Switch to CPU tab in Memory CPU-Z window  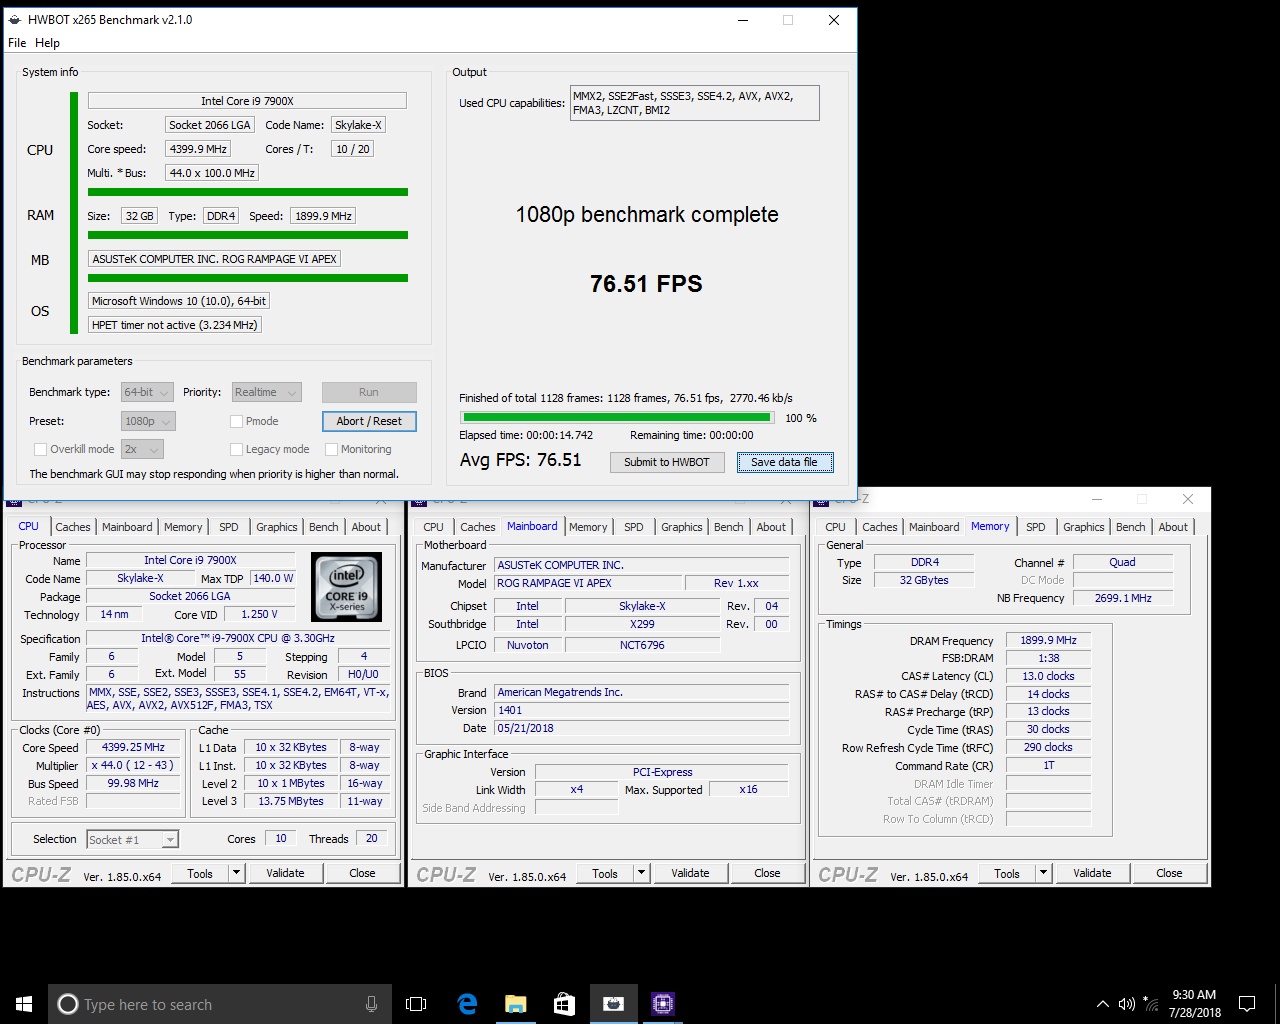[x=836, y=527]
